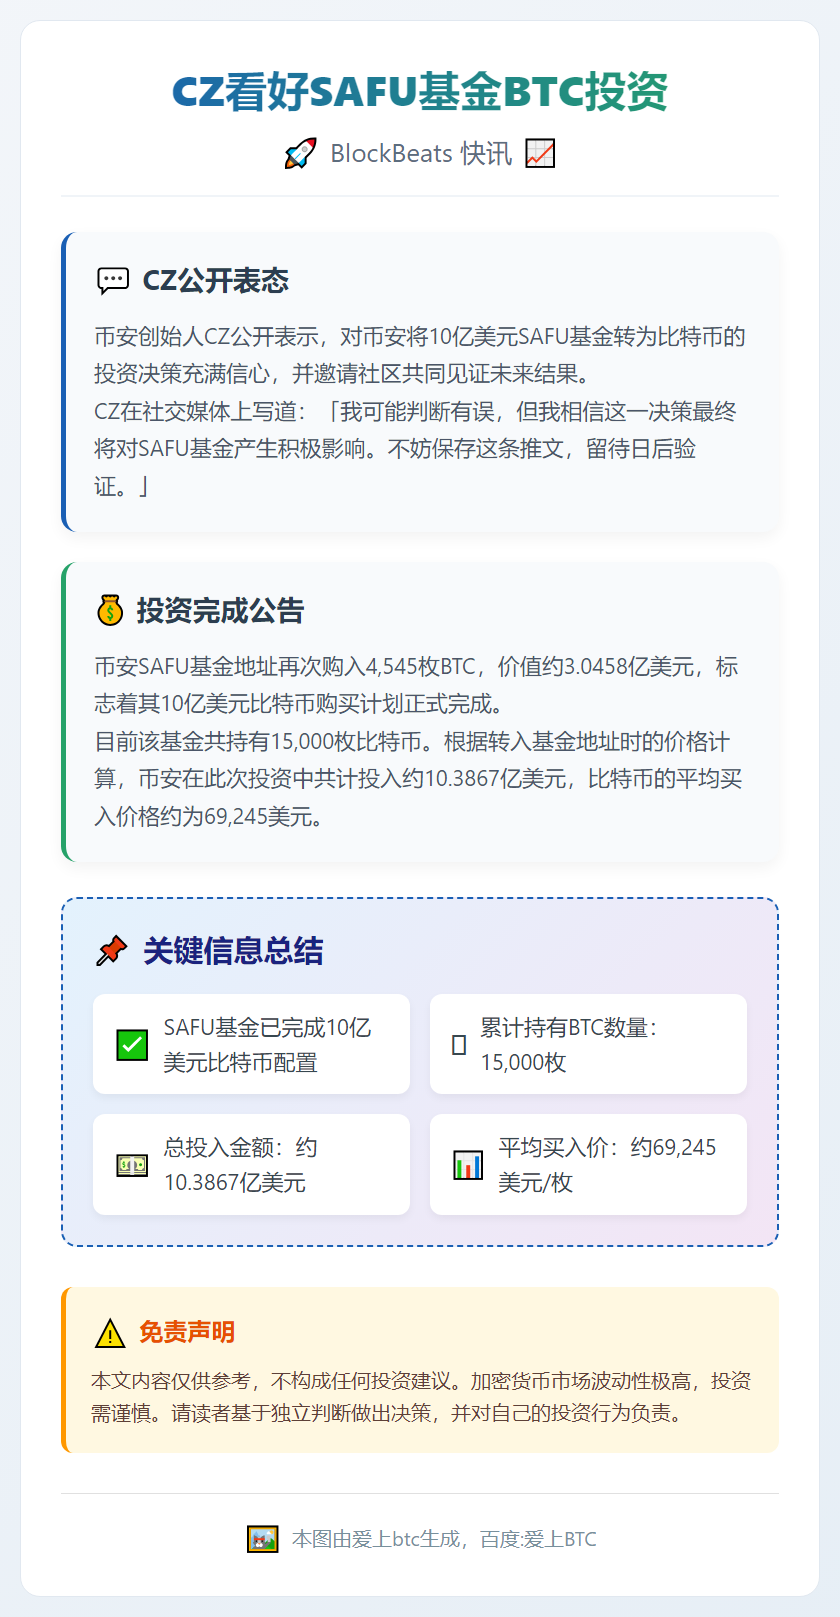Click the heading 免责声明
Viewport: 840px width, 1617px height.
click(x=187, y=1333)
